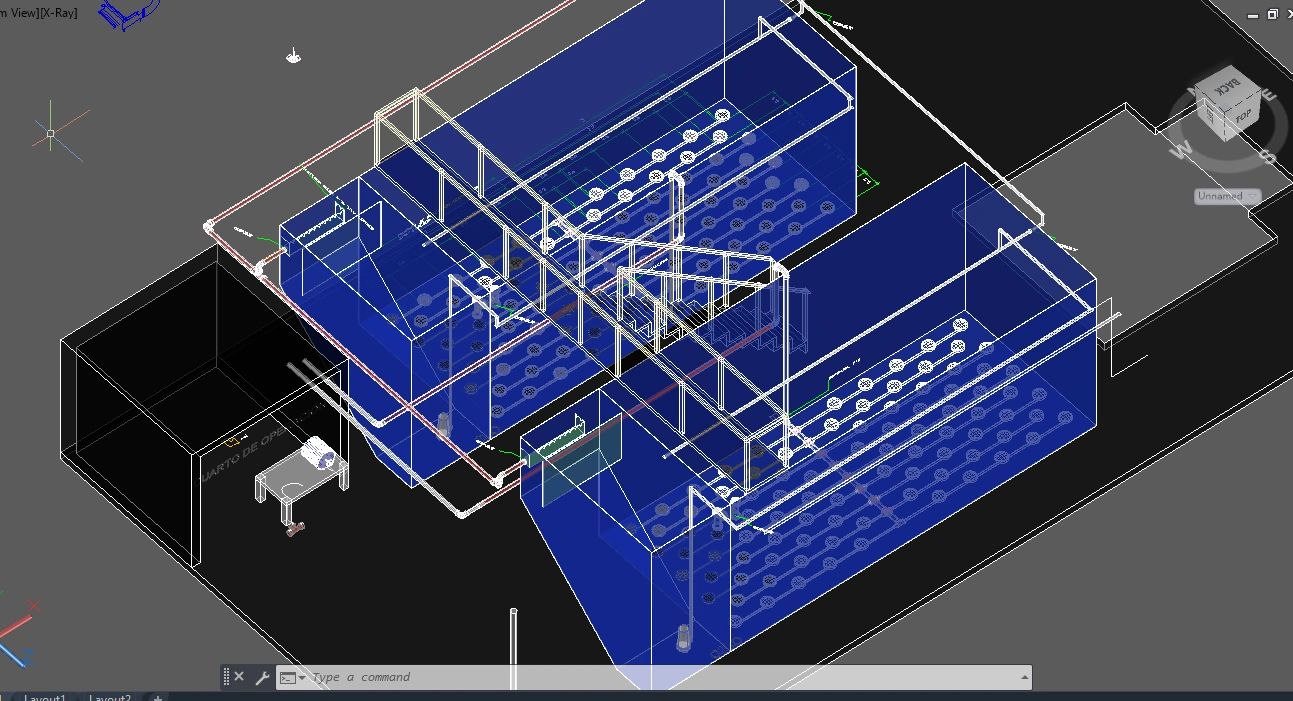
Task: Switch to the Layout2 tab
Action: coord(110,697)
